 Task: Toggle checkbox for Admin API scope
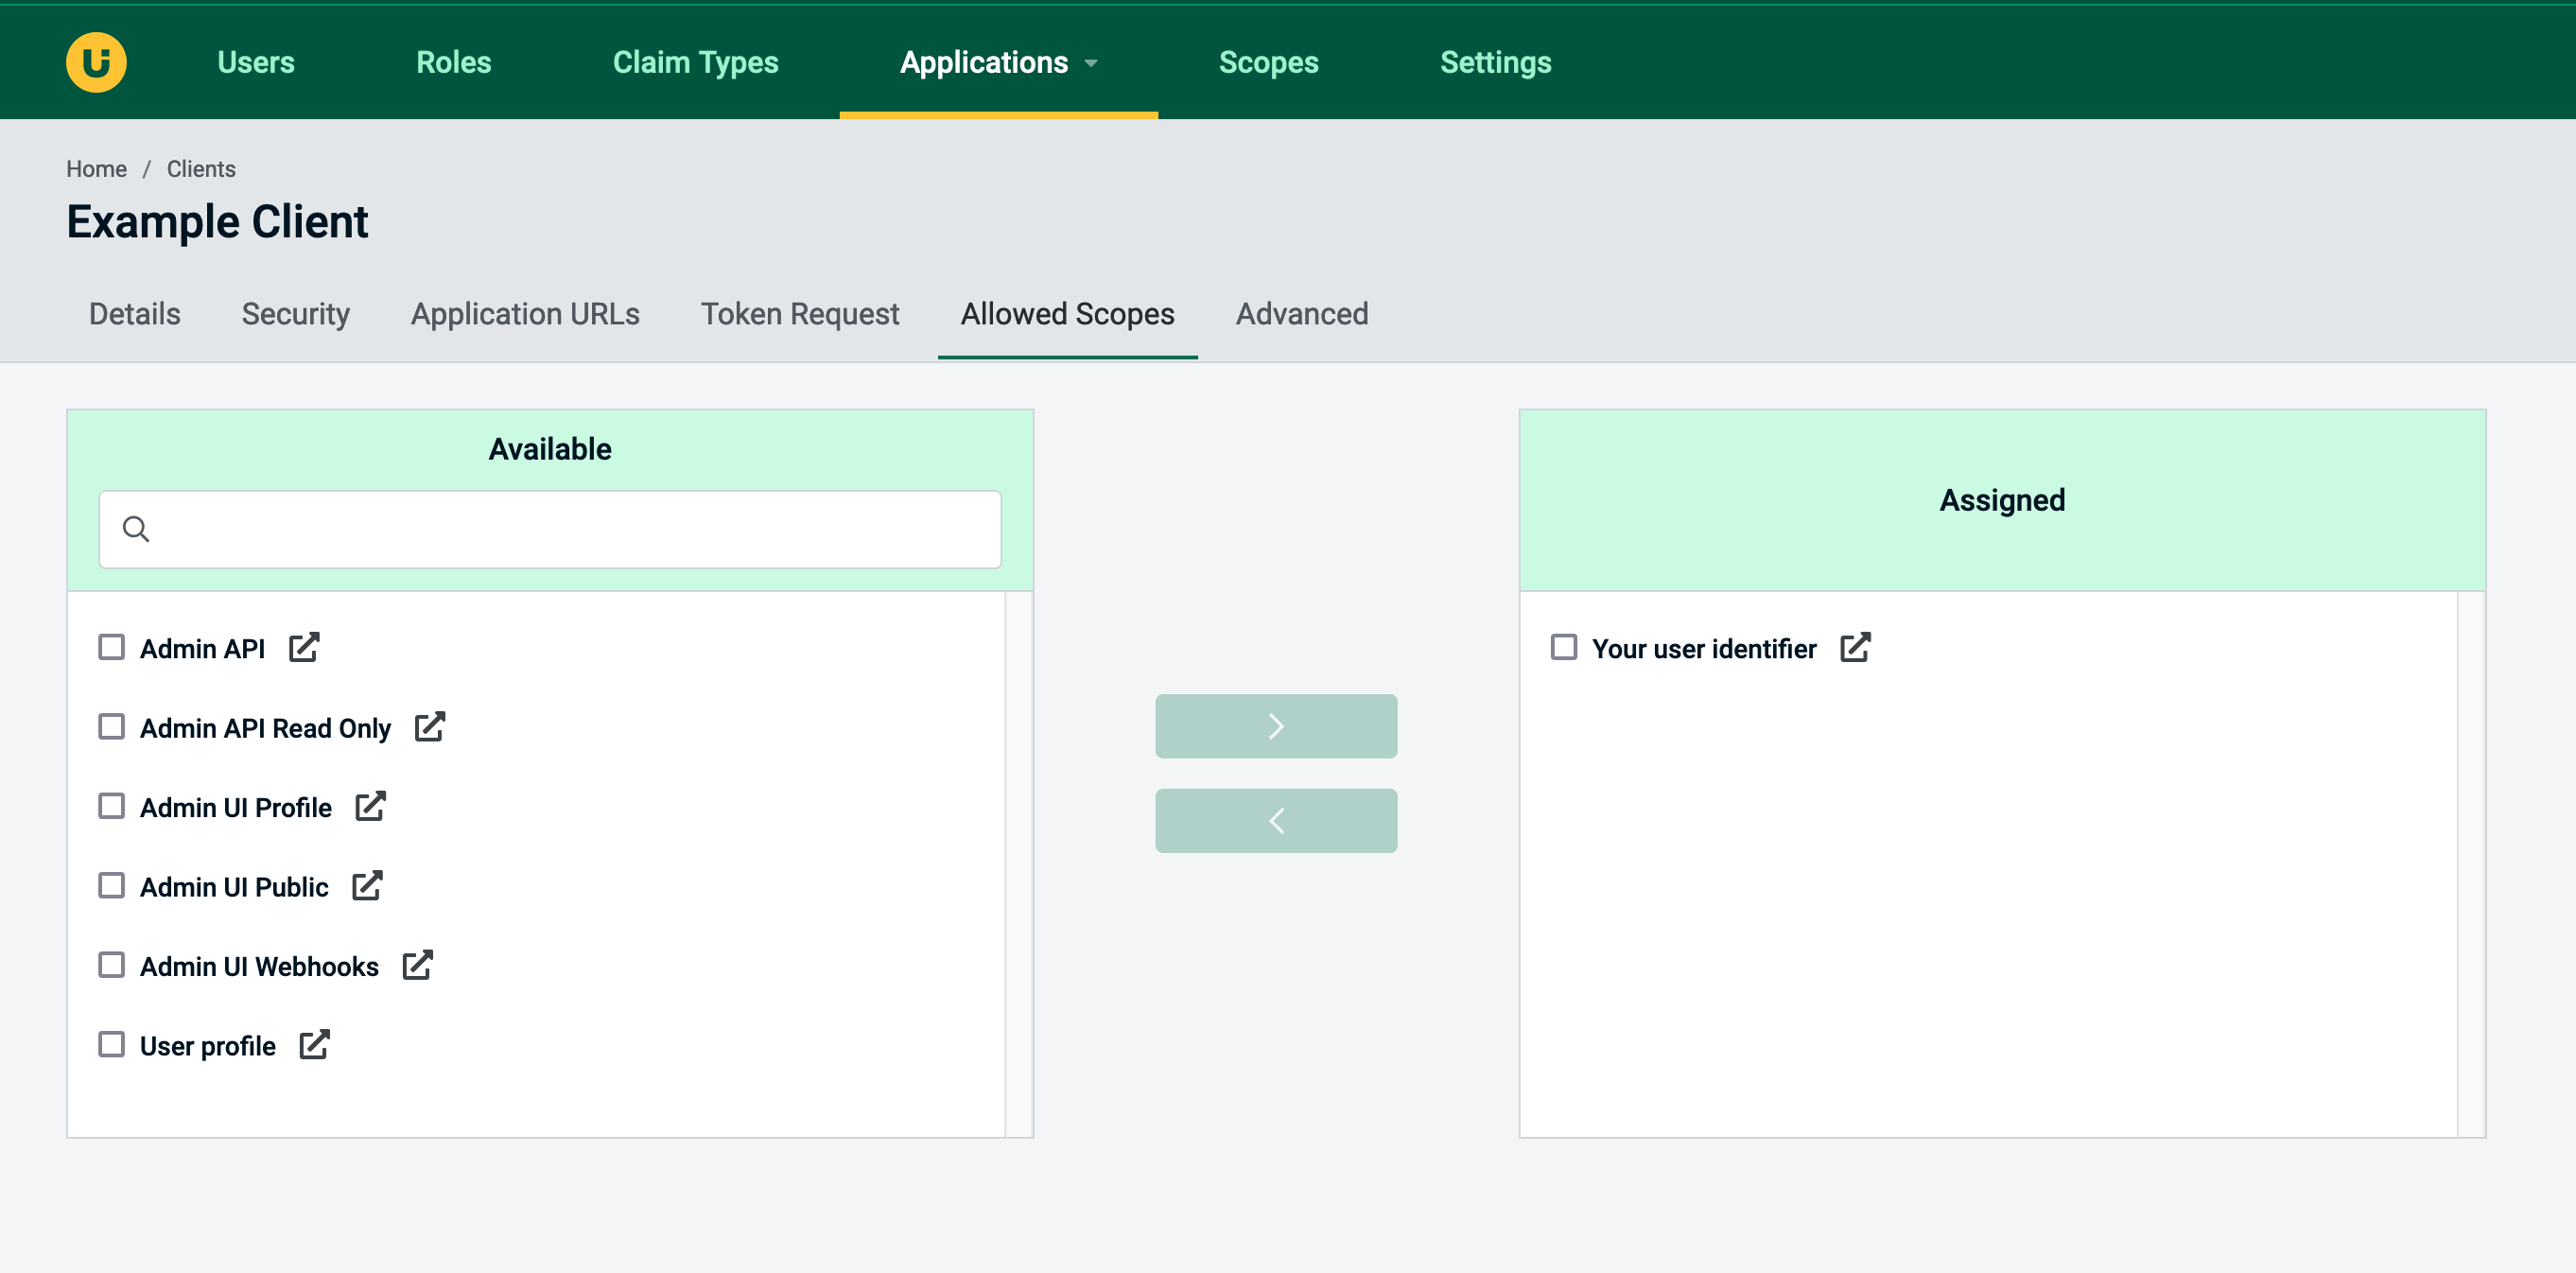(110, 647)
